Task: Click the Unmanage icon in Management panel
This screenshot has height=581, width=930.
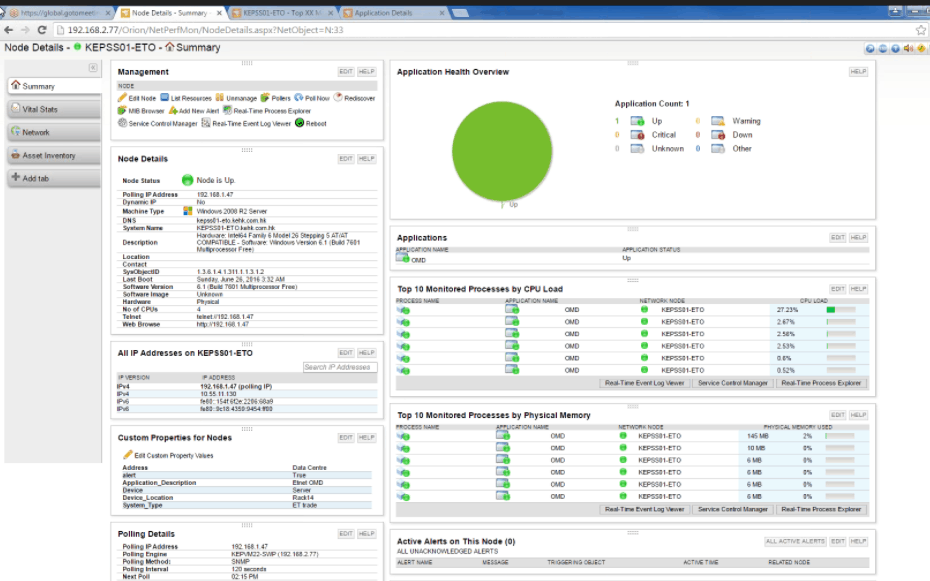Action: tap(219, 98)
